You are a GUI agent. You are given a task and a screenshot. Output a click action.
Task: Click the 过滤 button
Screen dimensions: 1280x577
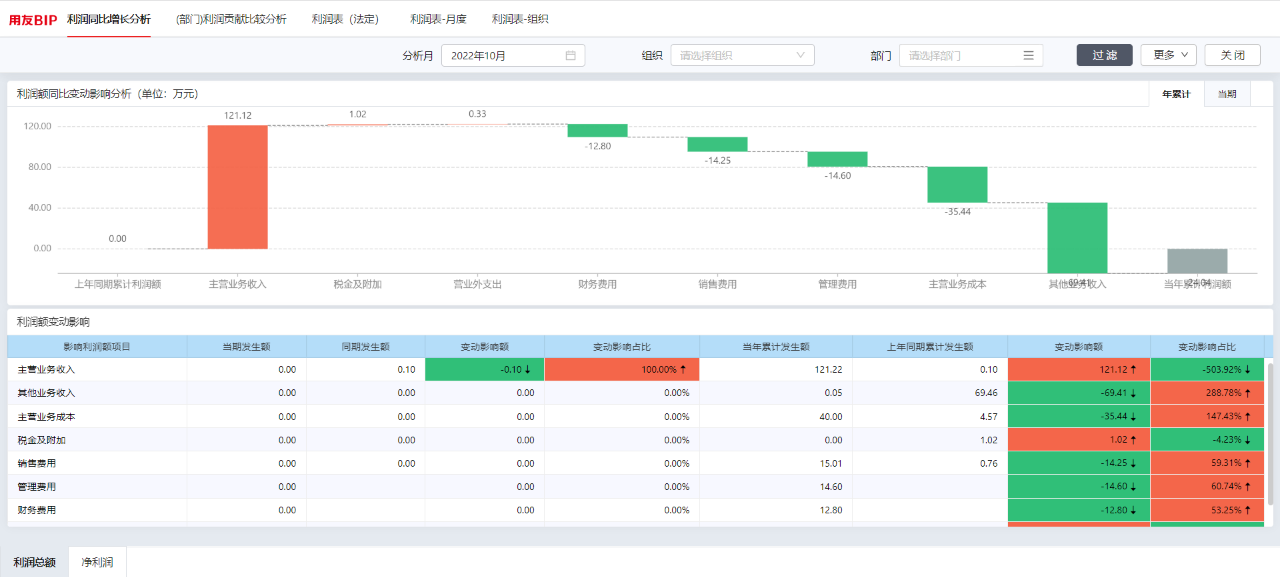[x=1104, y=55]
